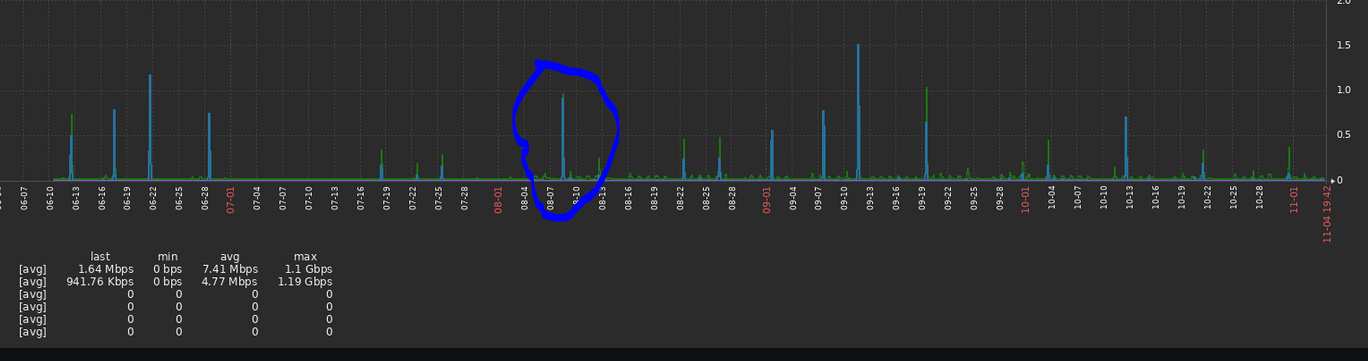Select the max value 1.19 Gbps
This screenshot has height=361, width=1368.
coord(306,282)
